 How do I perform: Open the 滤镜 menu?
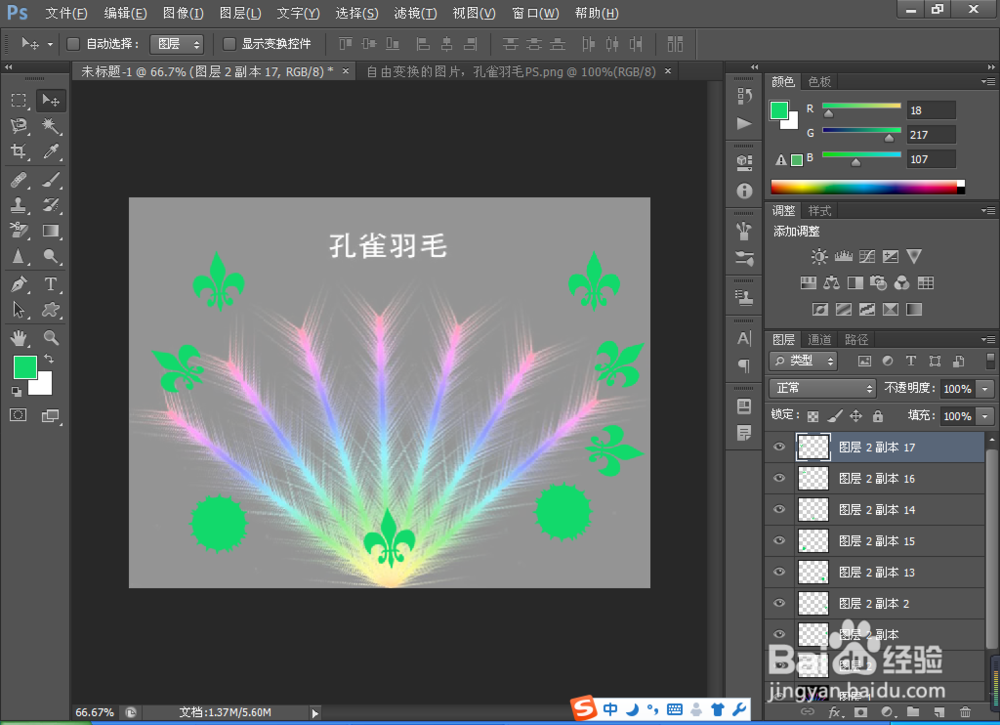[415, 13]
